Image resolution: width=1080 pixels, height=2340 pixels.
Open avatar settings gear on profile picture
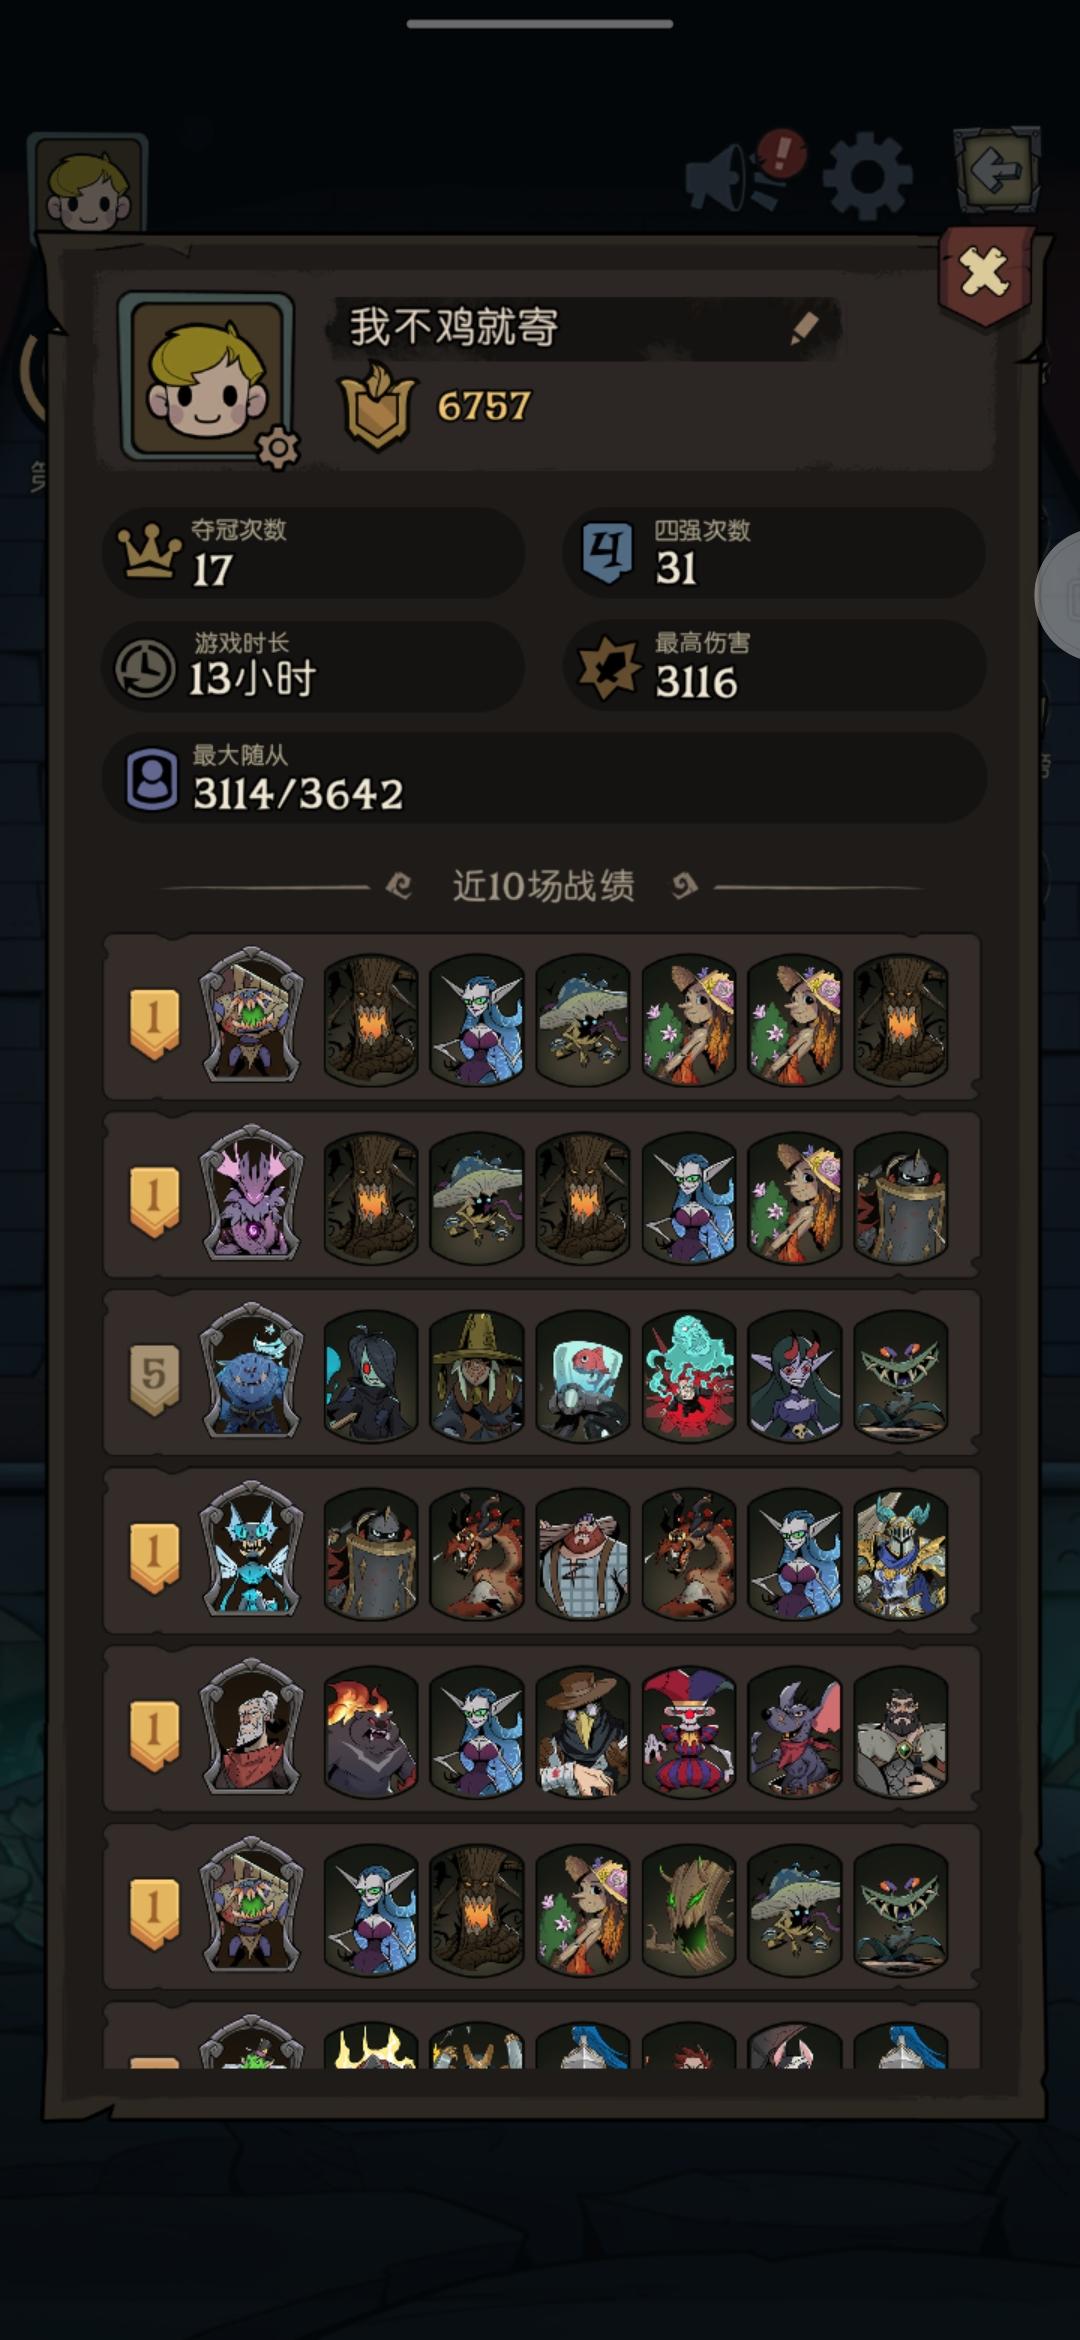(x=278, y=448)
